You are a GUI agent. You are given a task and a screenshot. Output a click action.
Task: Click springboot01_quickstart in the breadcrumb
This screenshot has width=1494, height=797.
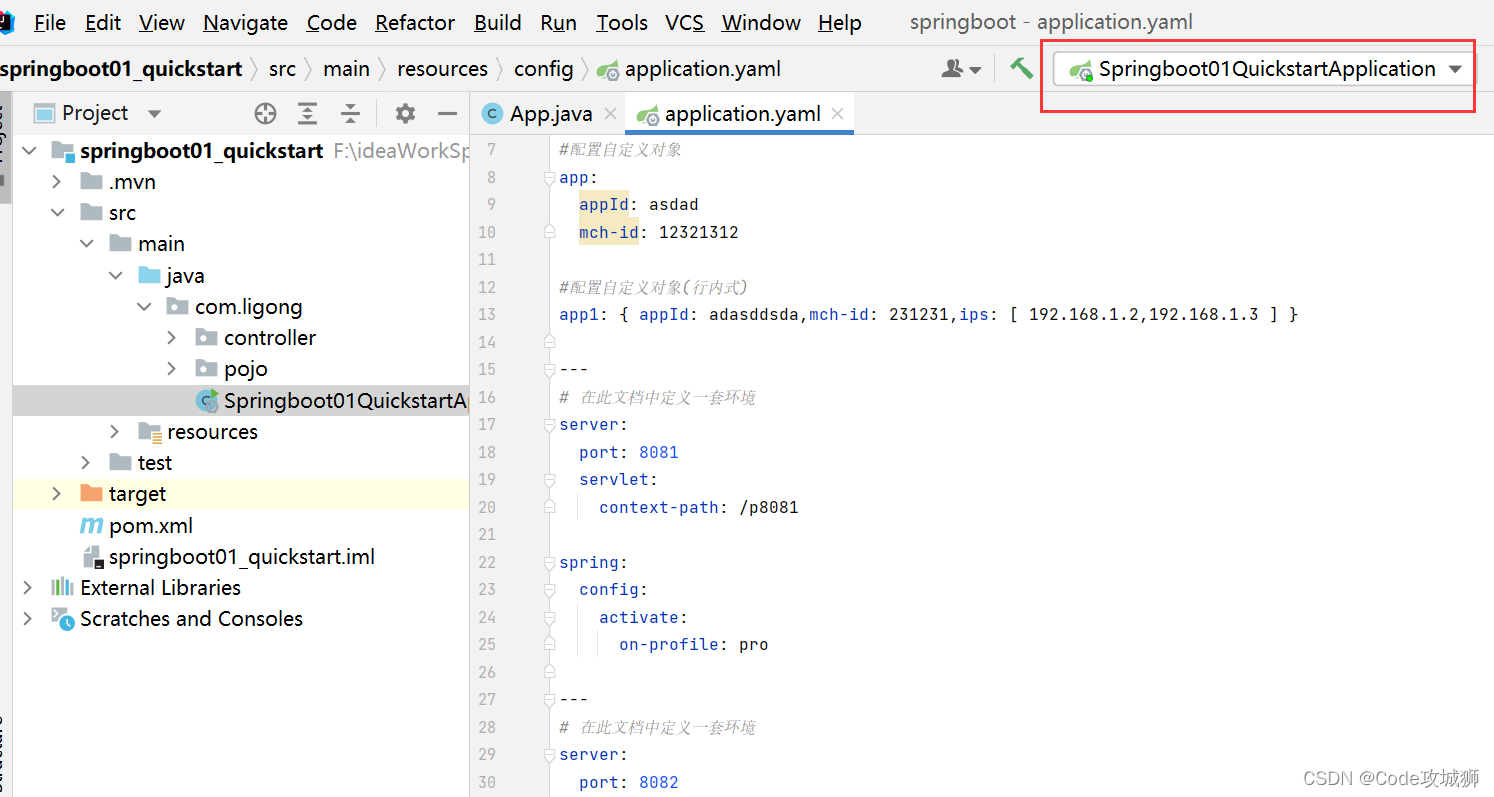point(121,69)
